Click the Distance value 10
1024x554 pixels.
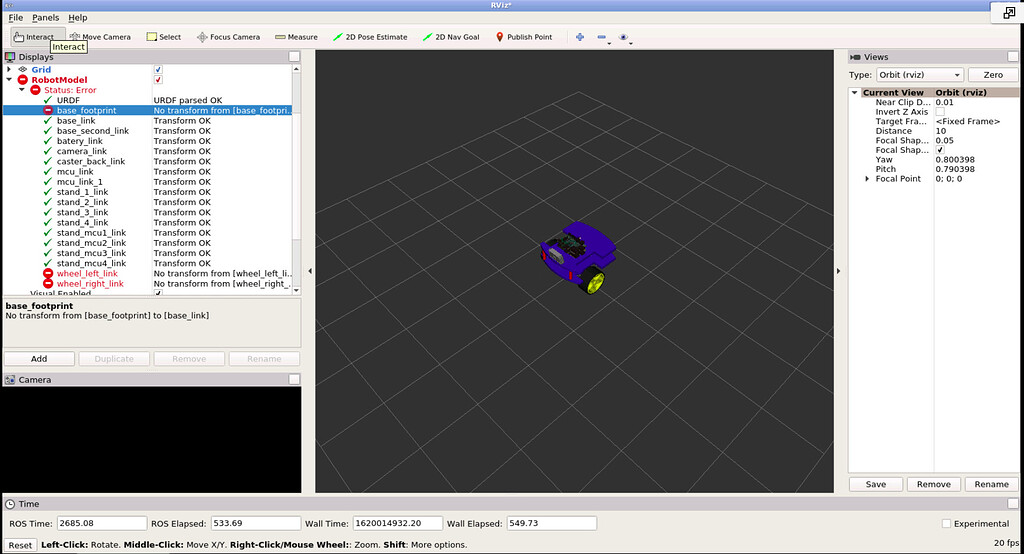click(x=940, y=131)
